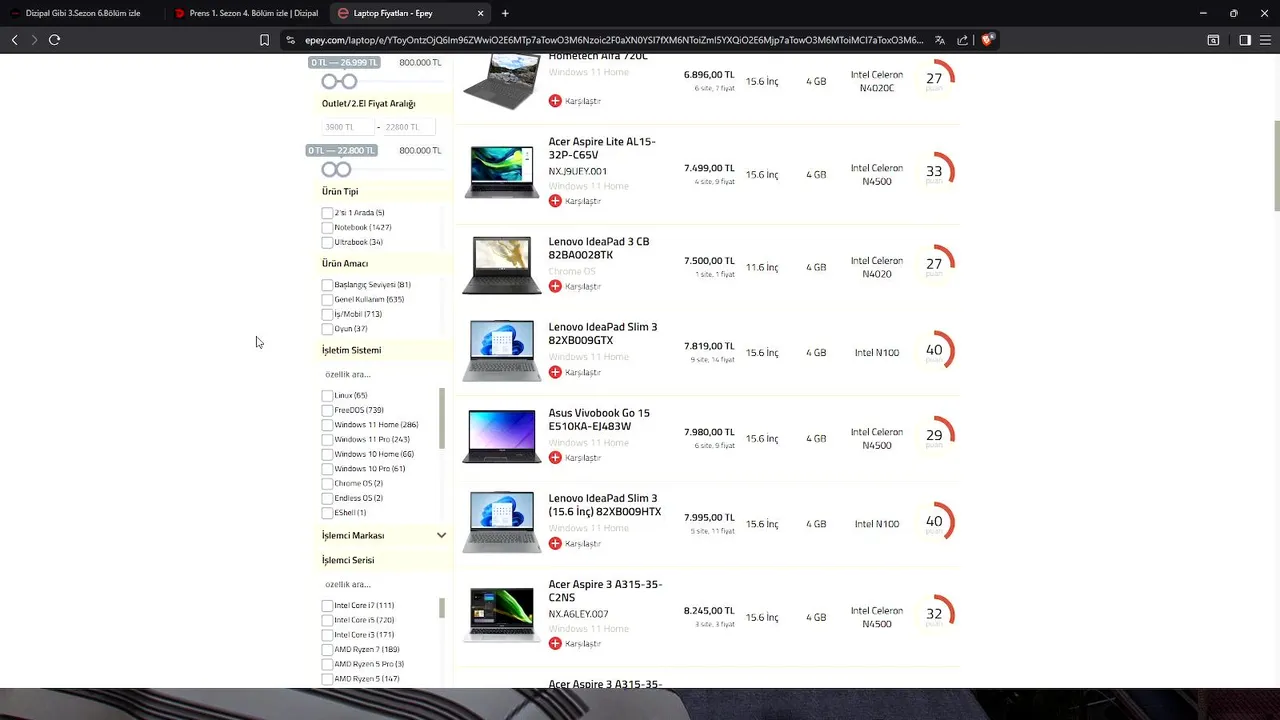
Task: Check the Oyun (37) filter
Action: click(327, 329)
